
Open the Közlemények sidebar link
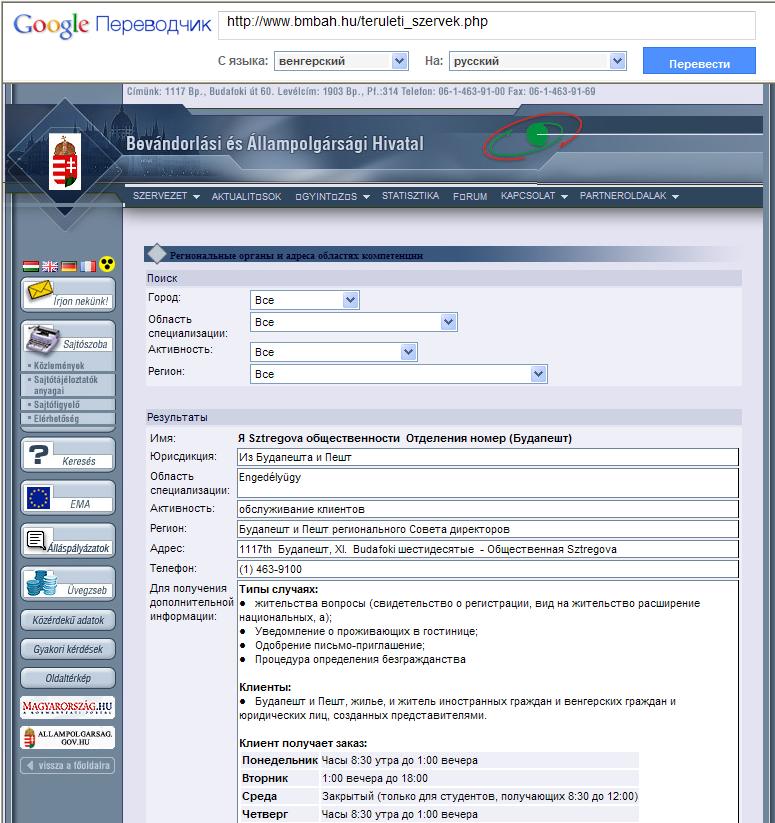(59, 365)
